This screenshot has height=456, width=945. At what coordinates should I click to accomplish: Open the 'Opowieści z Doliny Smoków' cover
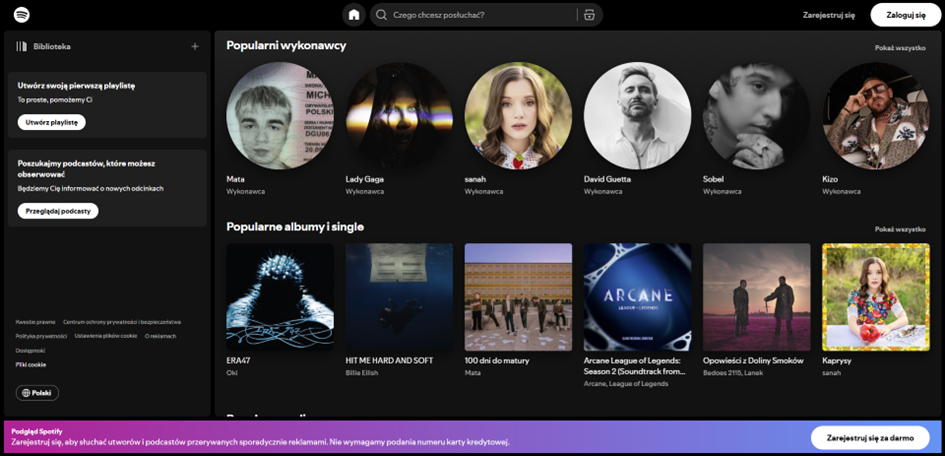pos(756,297)
